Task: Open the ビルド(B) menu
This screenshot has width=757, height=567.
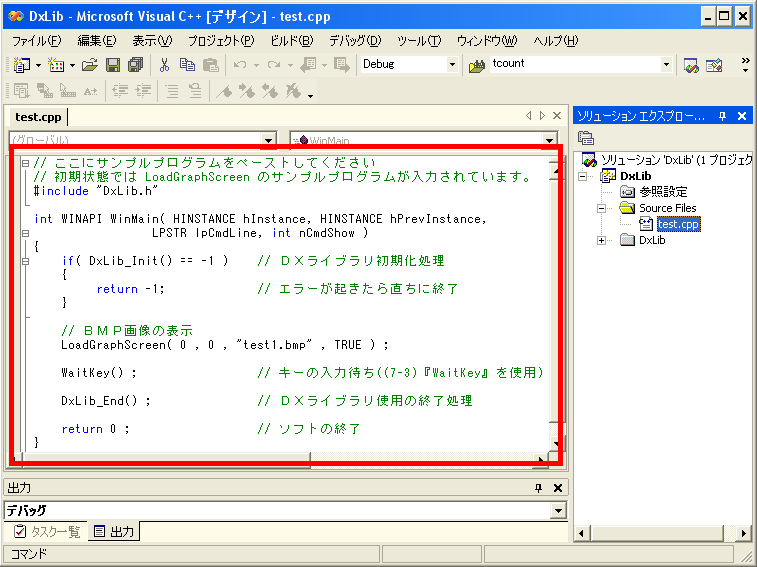Action: (x=292, y=41)
